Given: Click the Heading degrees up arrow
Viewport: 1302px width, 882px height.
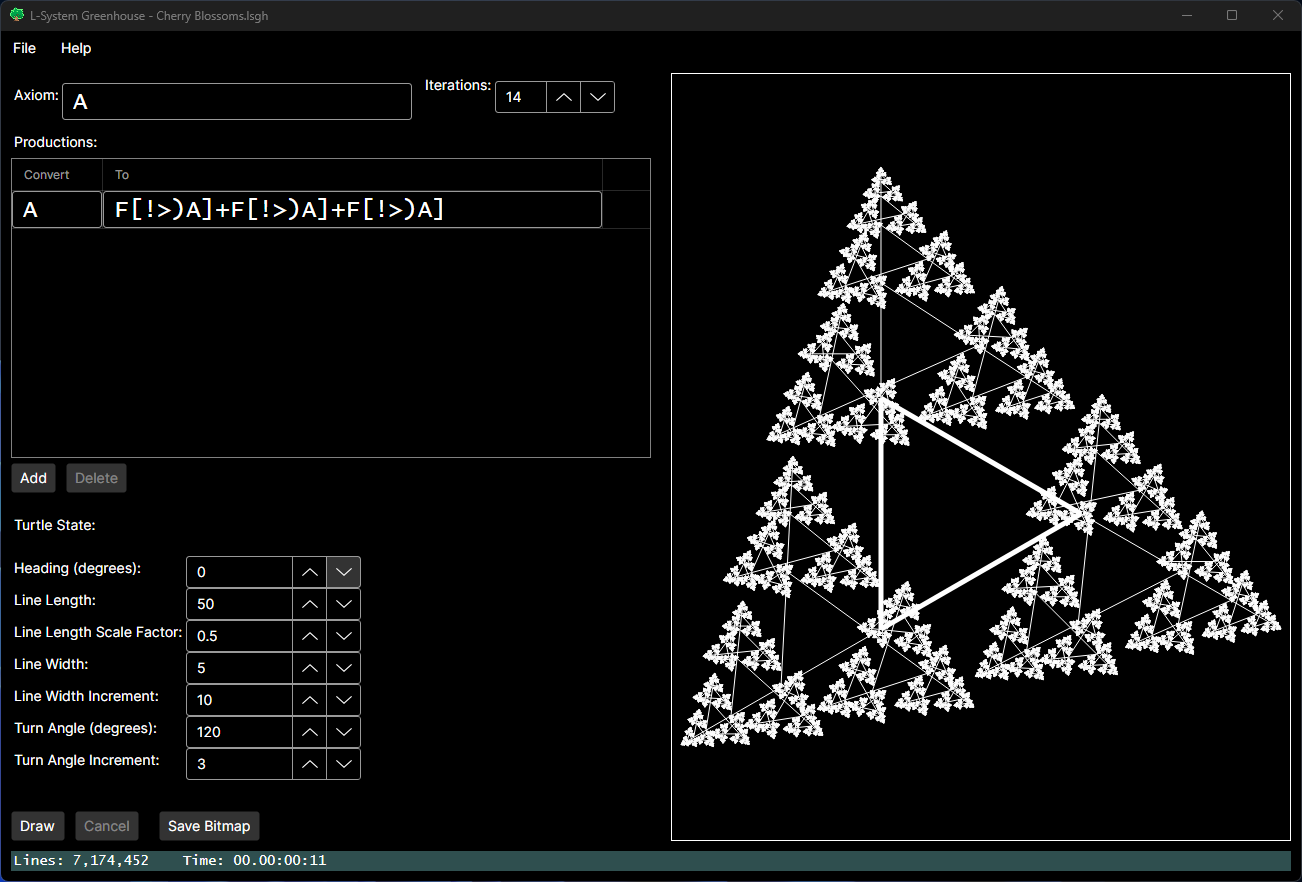Looking at the screenshot, I should tap(310, 572).
